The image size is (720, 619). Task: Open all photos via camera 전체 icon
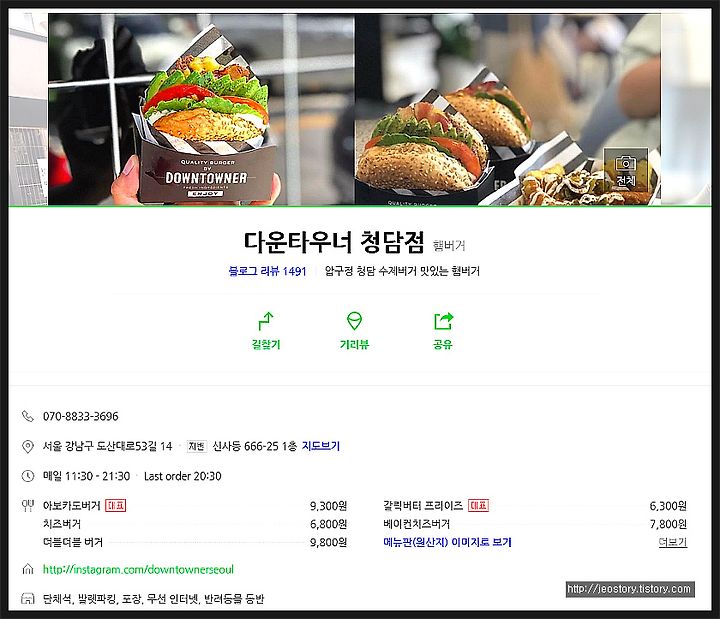625,170
